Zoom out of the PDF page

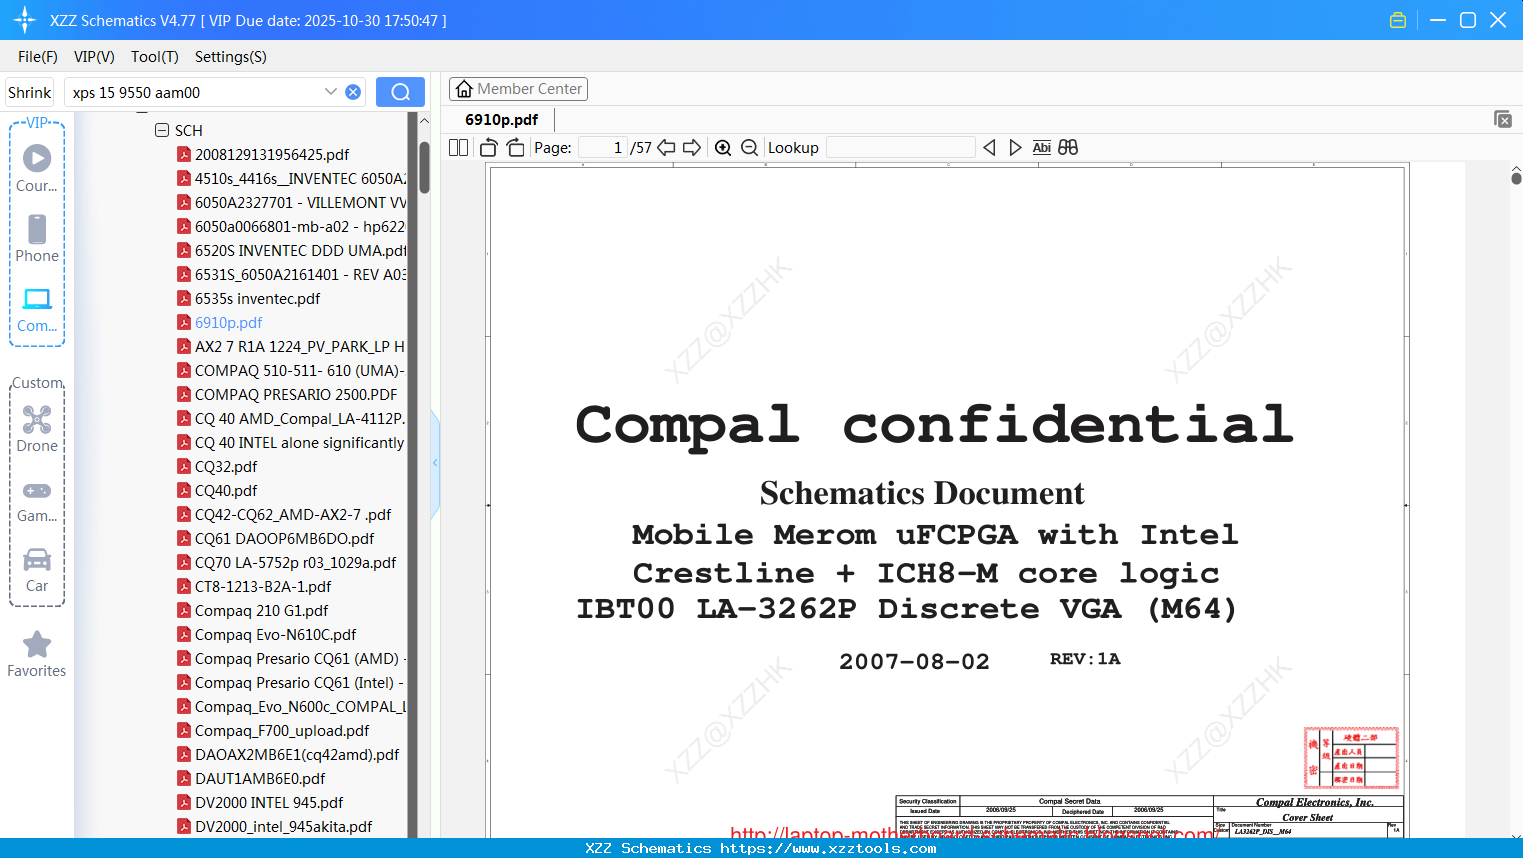[x=749, y=147]
